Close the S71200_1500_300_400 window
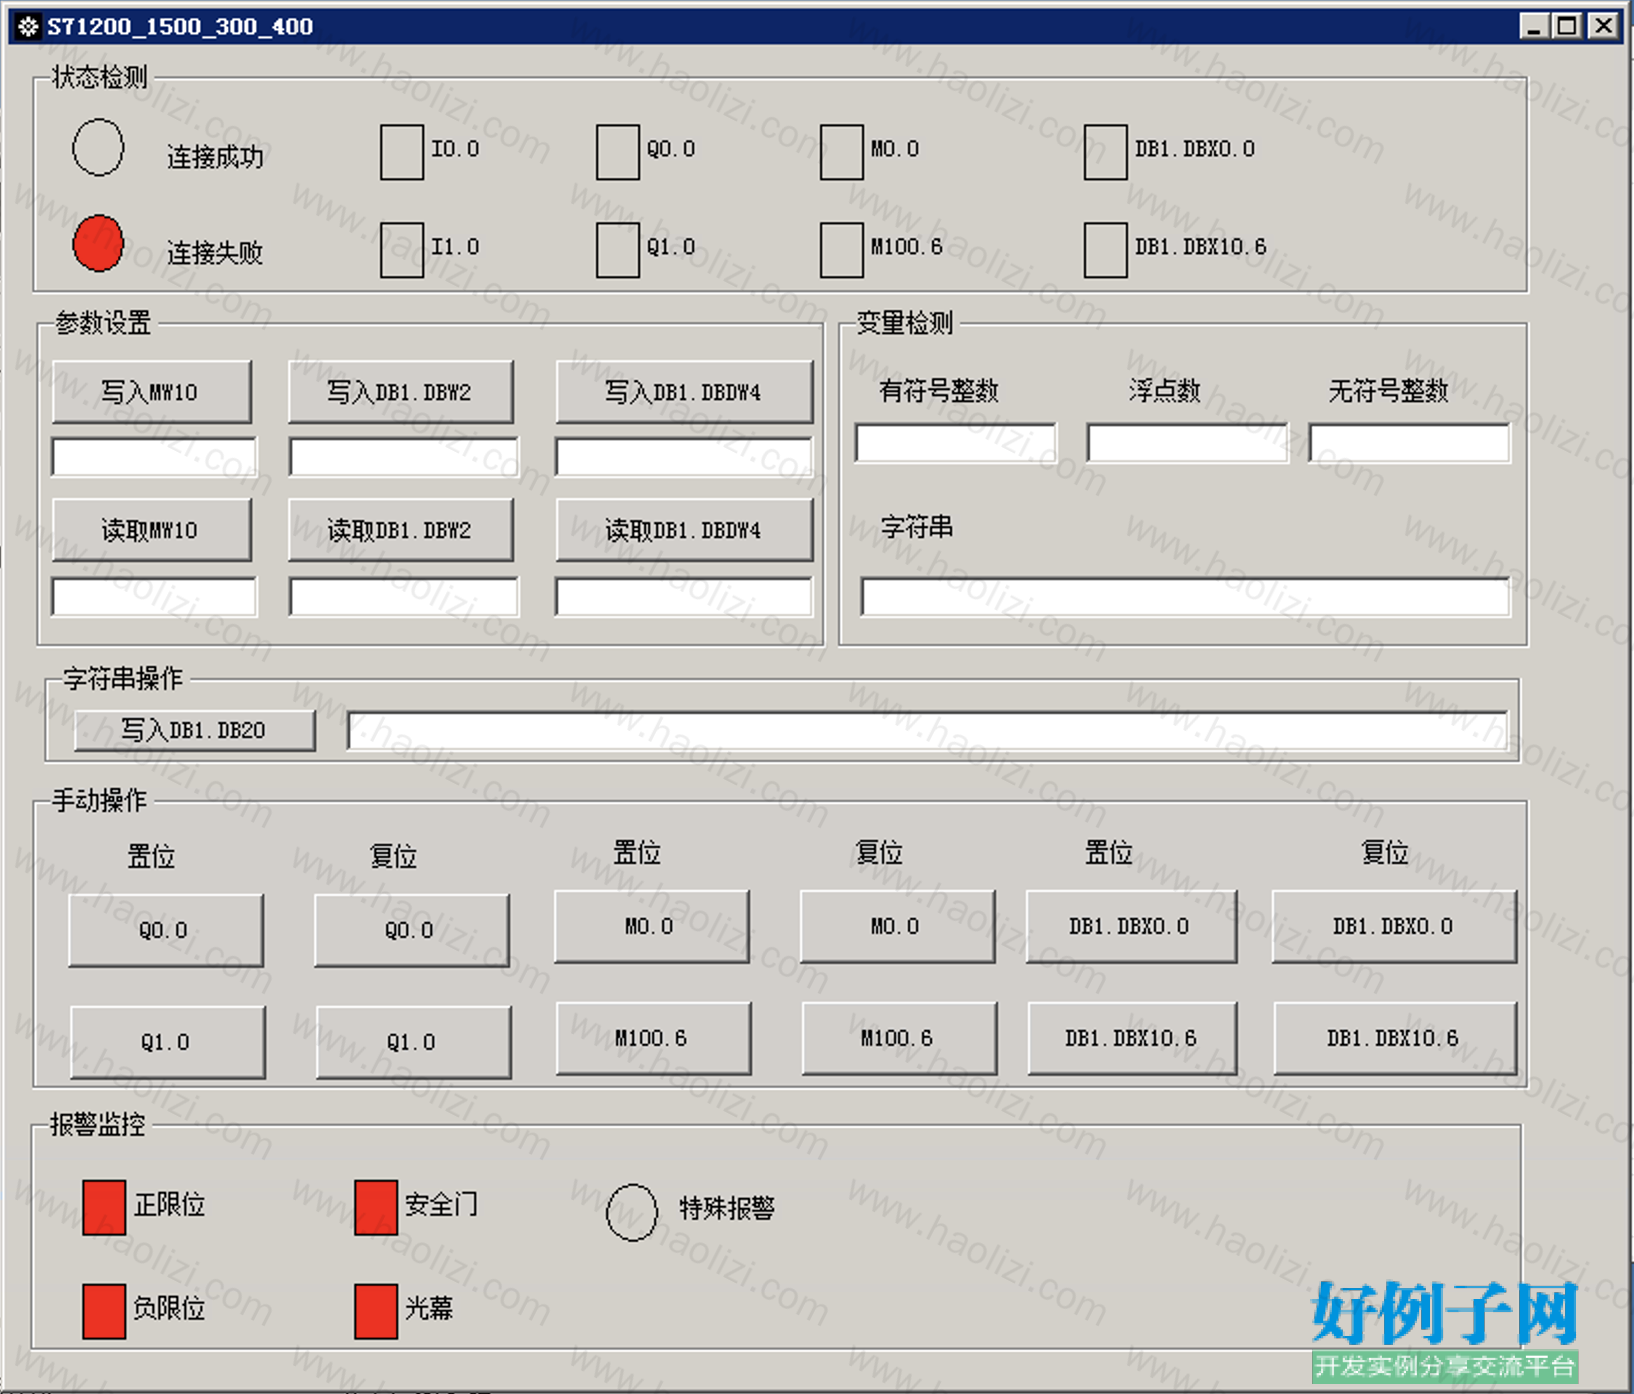 click(x=1604, y=26)
